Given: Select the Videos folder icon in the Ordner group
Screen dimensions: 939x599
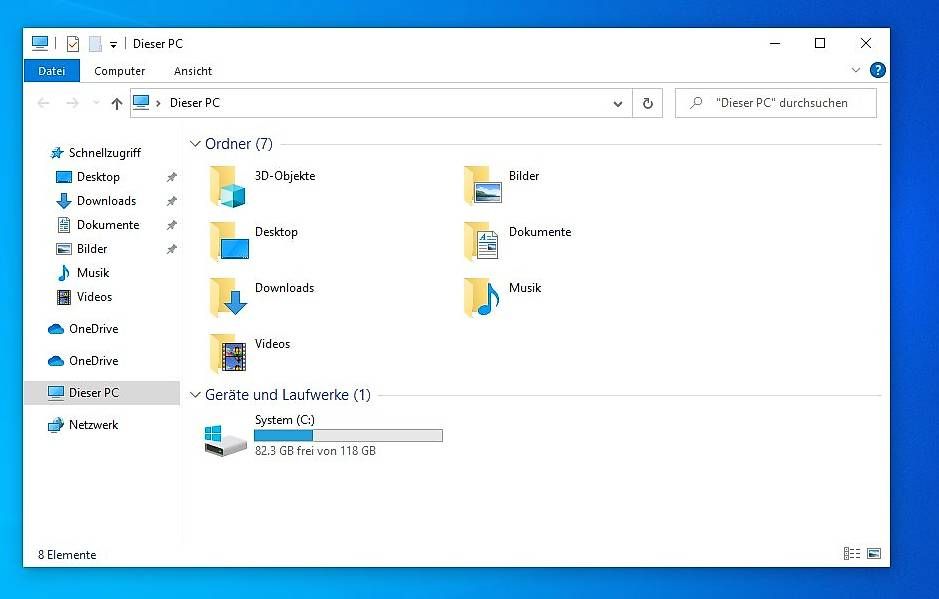Looking at the screenshot, I should coord(228,353).
